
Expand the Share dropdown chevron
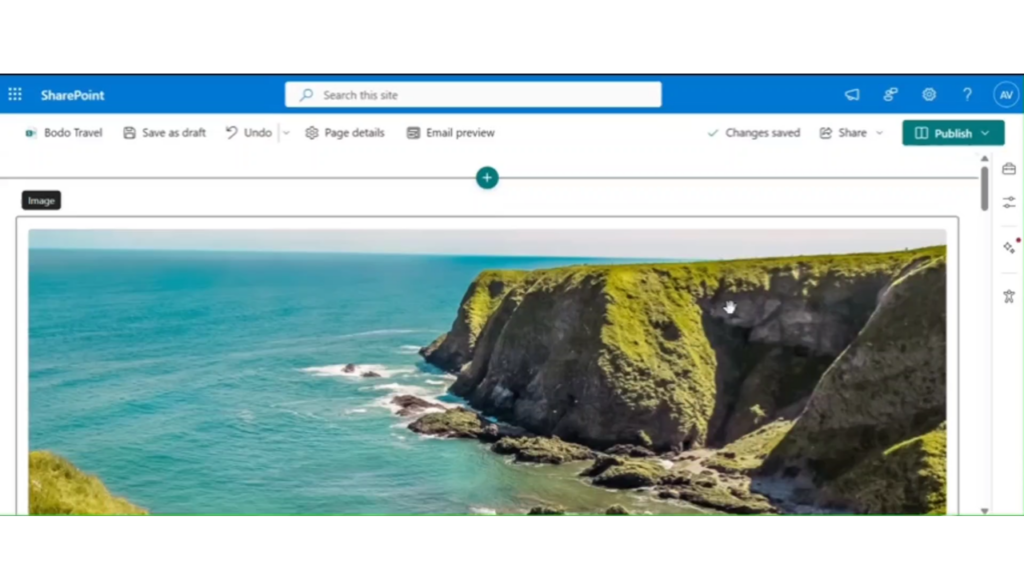tap(880, 133)
